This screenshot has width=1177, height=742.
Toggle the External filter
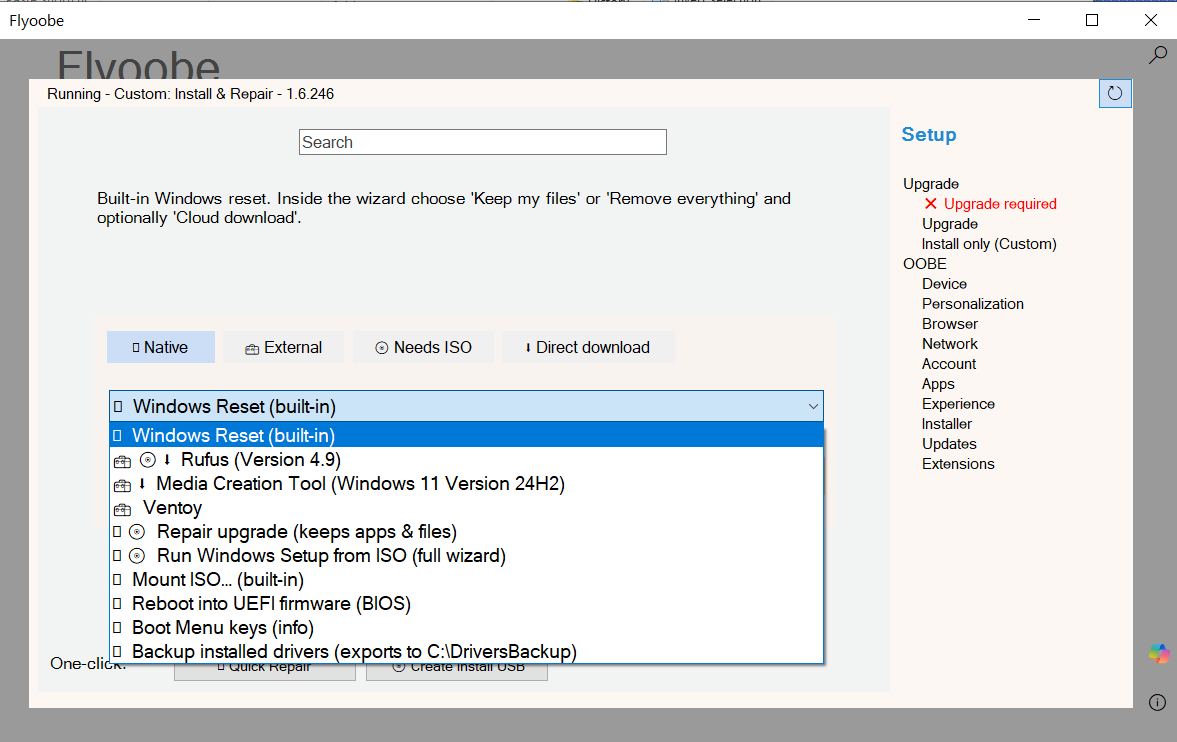(x=283, y=347)
